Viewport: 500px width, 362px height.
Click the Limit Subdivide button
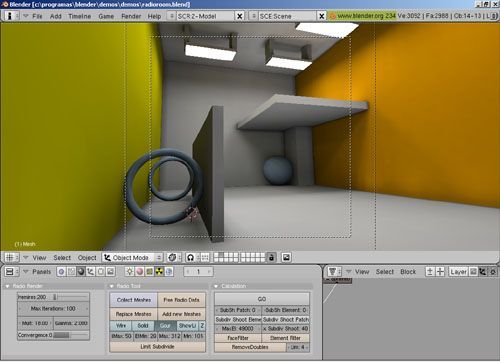[x=158, y=347]
